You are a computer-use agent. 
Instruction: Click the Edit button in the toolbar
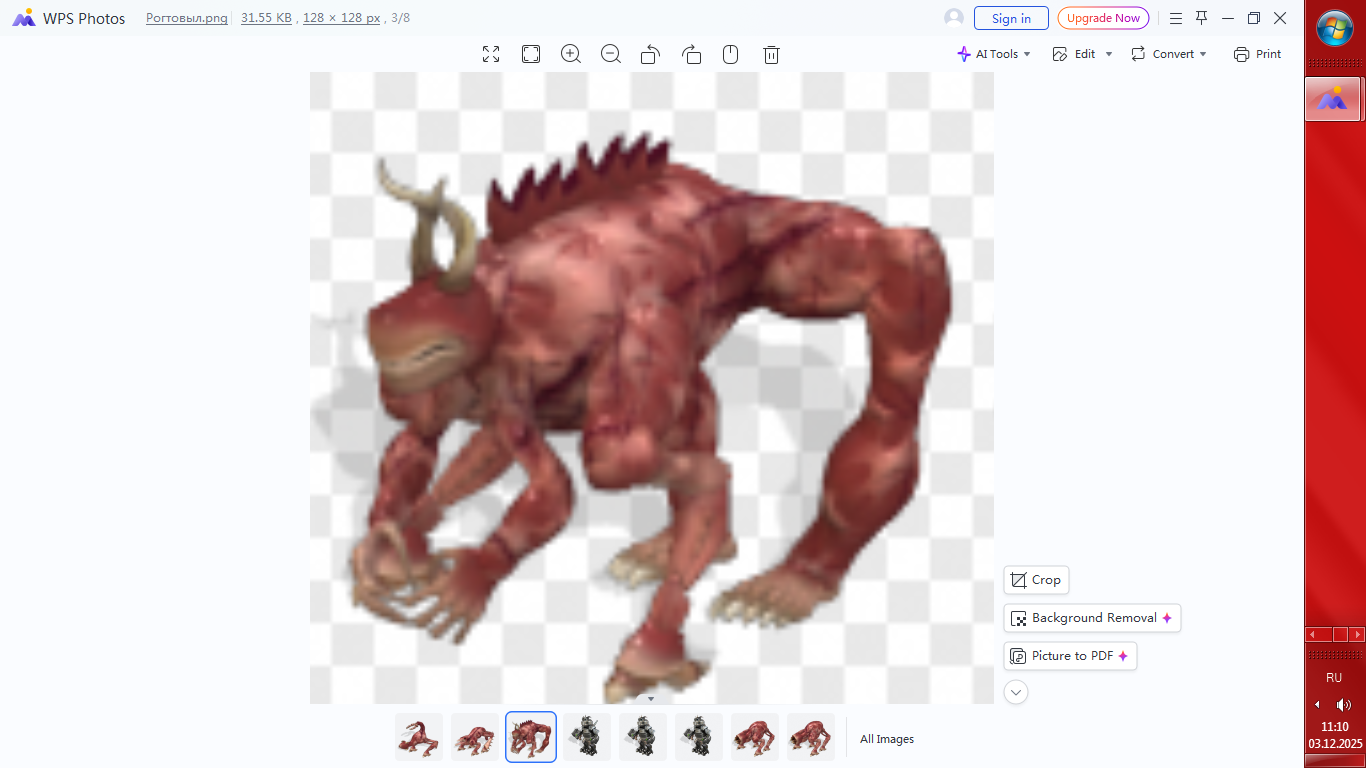click(x=1074, y=54)
